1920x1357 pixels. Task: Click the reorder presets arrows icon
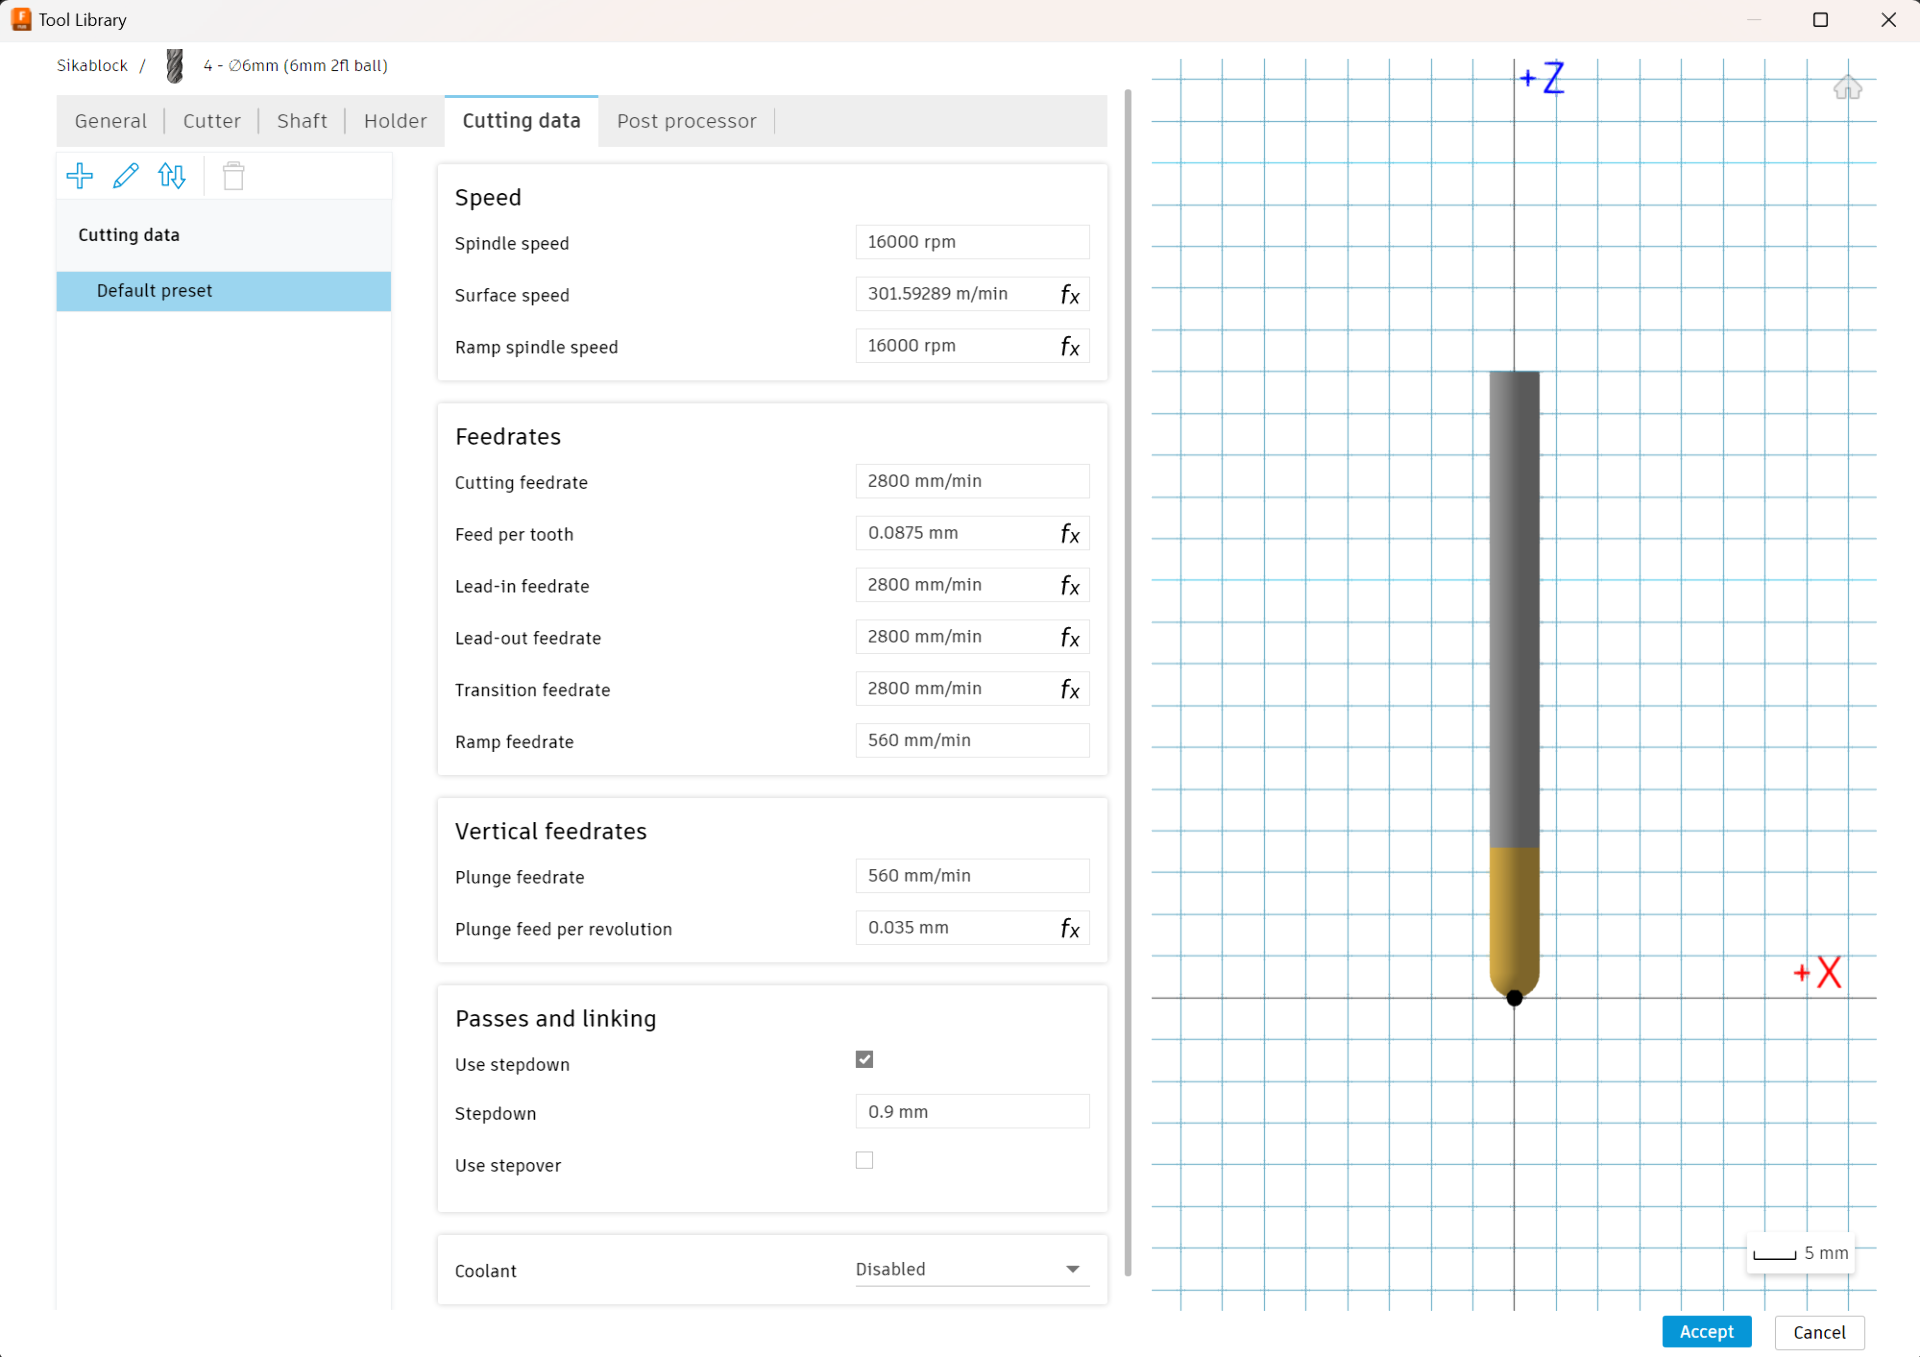172,176
